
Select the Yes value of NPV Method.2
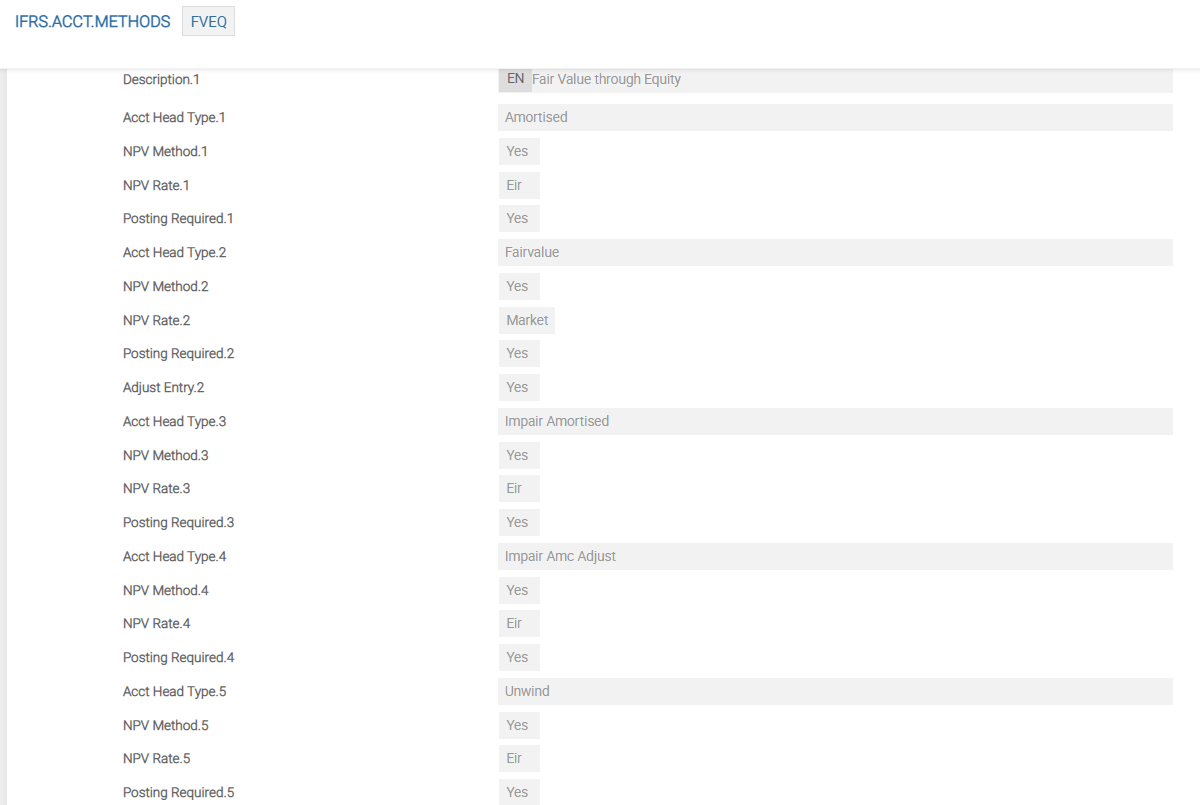[518, 286]
